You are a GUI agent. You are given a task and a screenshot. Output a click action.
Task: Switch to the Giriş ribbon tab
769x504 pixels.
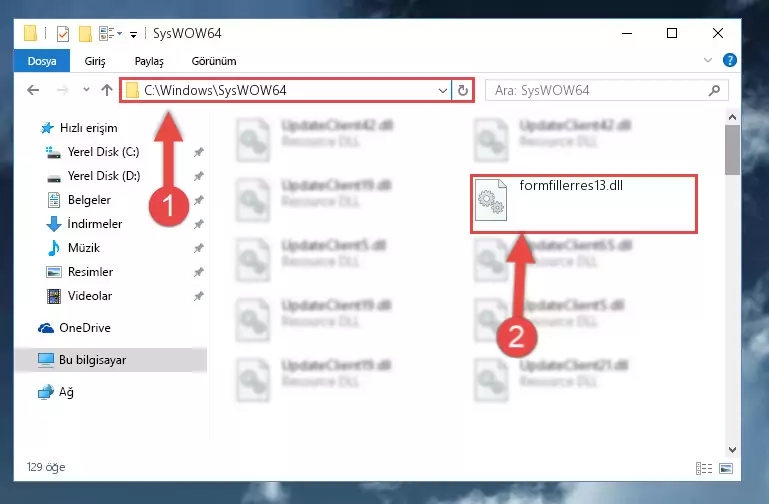(x=95, y=61)
